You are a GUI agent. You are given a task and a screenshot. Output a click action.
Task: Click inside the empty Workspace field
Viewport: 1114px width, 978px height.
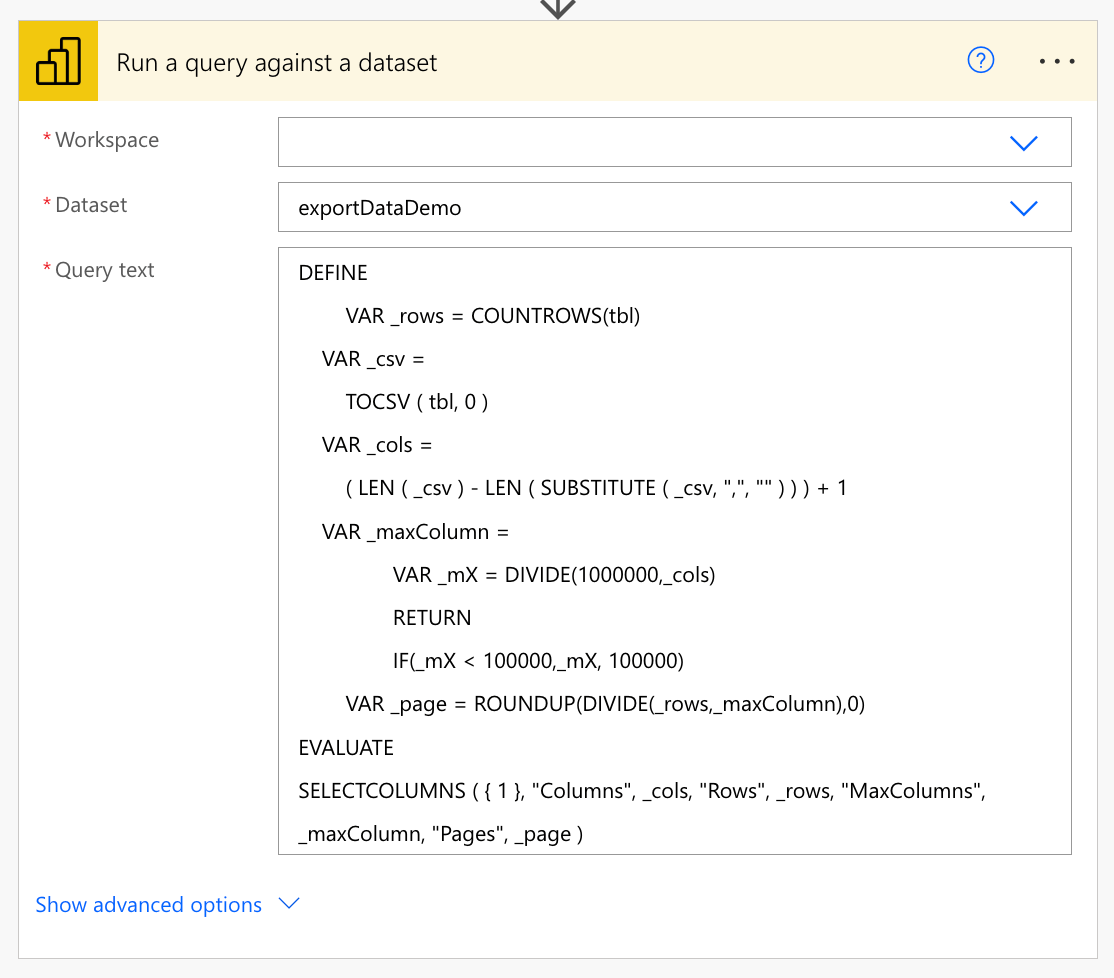pos(674,142)
